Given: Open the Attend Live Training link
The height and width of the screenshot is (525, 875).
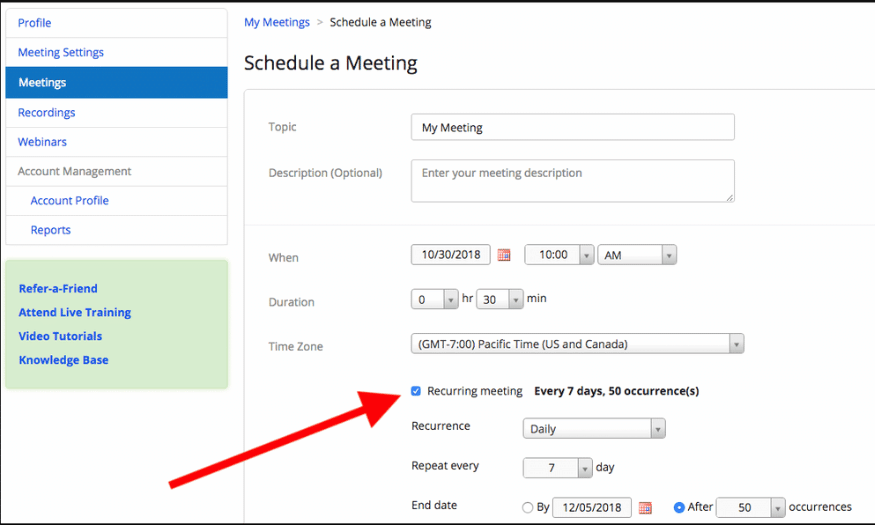Looking at the screenshot, I should click(75, 312).
